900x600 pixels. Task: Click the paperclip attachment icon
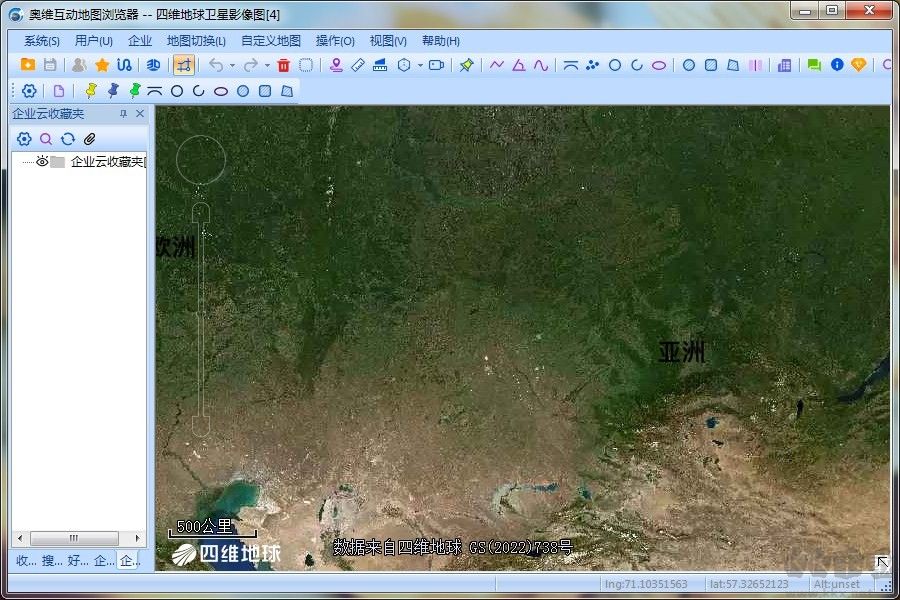point(89,139)
